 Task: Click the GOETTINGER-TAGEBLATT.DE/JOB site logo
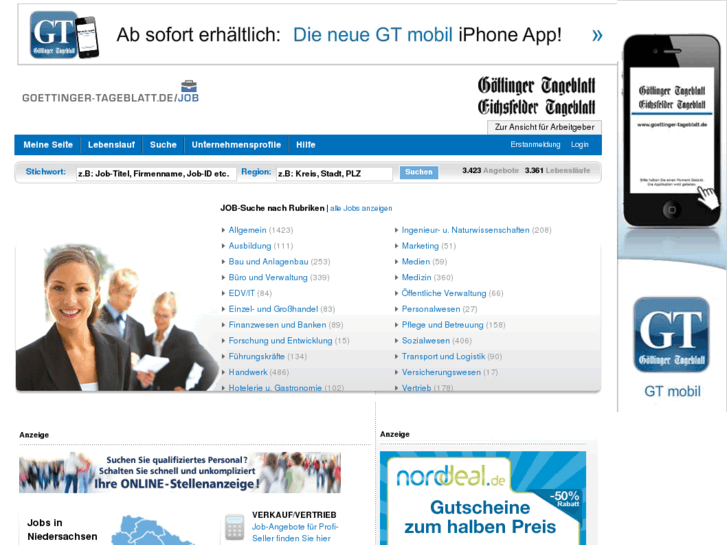pyautogui.click(x=110, y=92)
